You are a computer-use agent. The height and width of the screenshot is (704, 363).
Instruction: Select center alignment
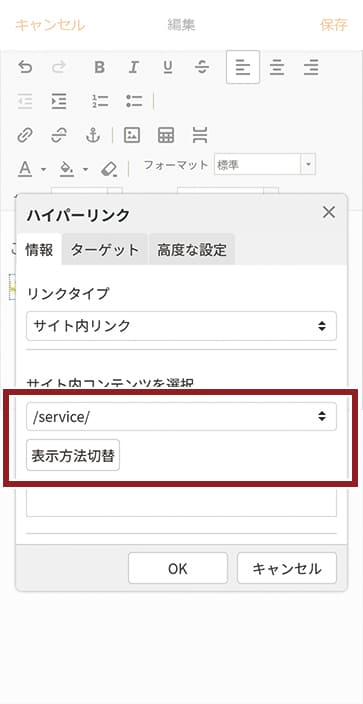pos(277,67)
